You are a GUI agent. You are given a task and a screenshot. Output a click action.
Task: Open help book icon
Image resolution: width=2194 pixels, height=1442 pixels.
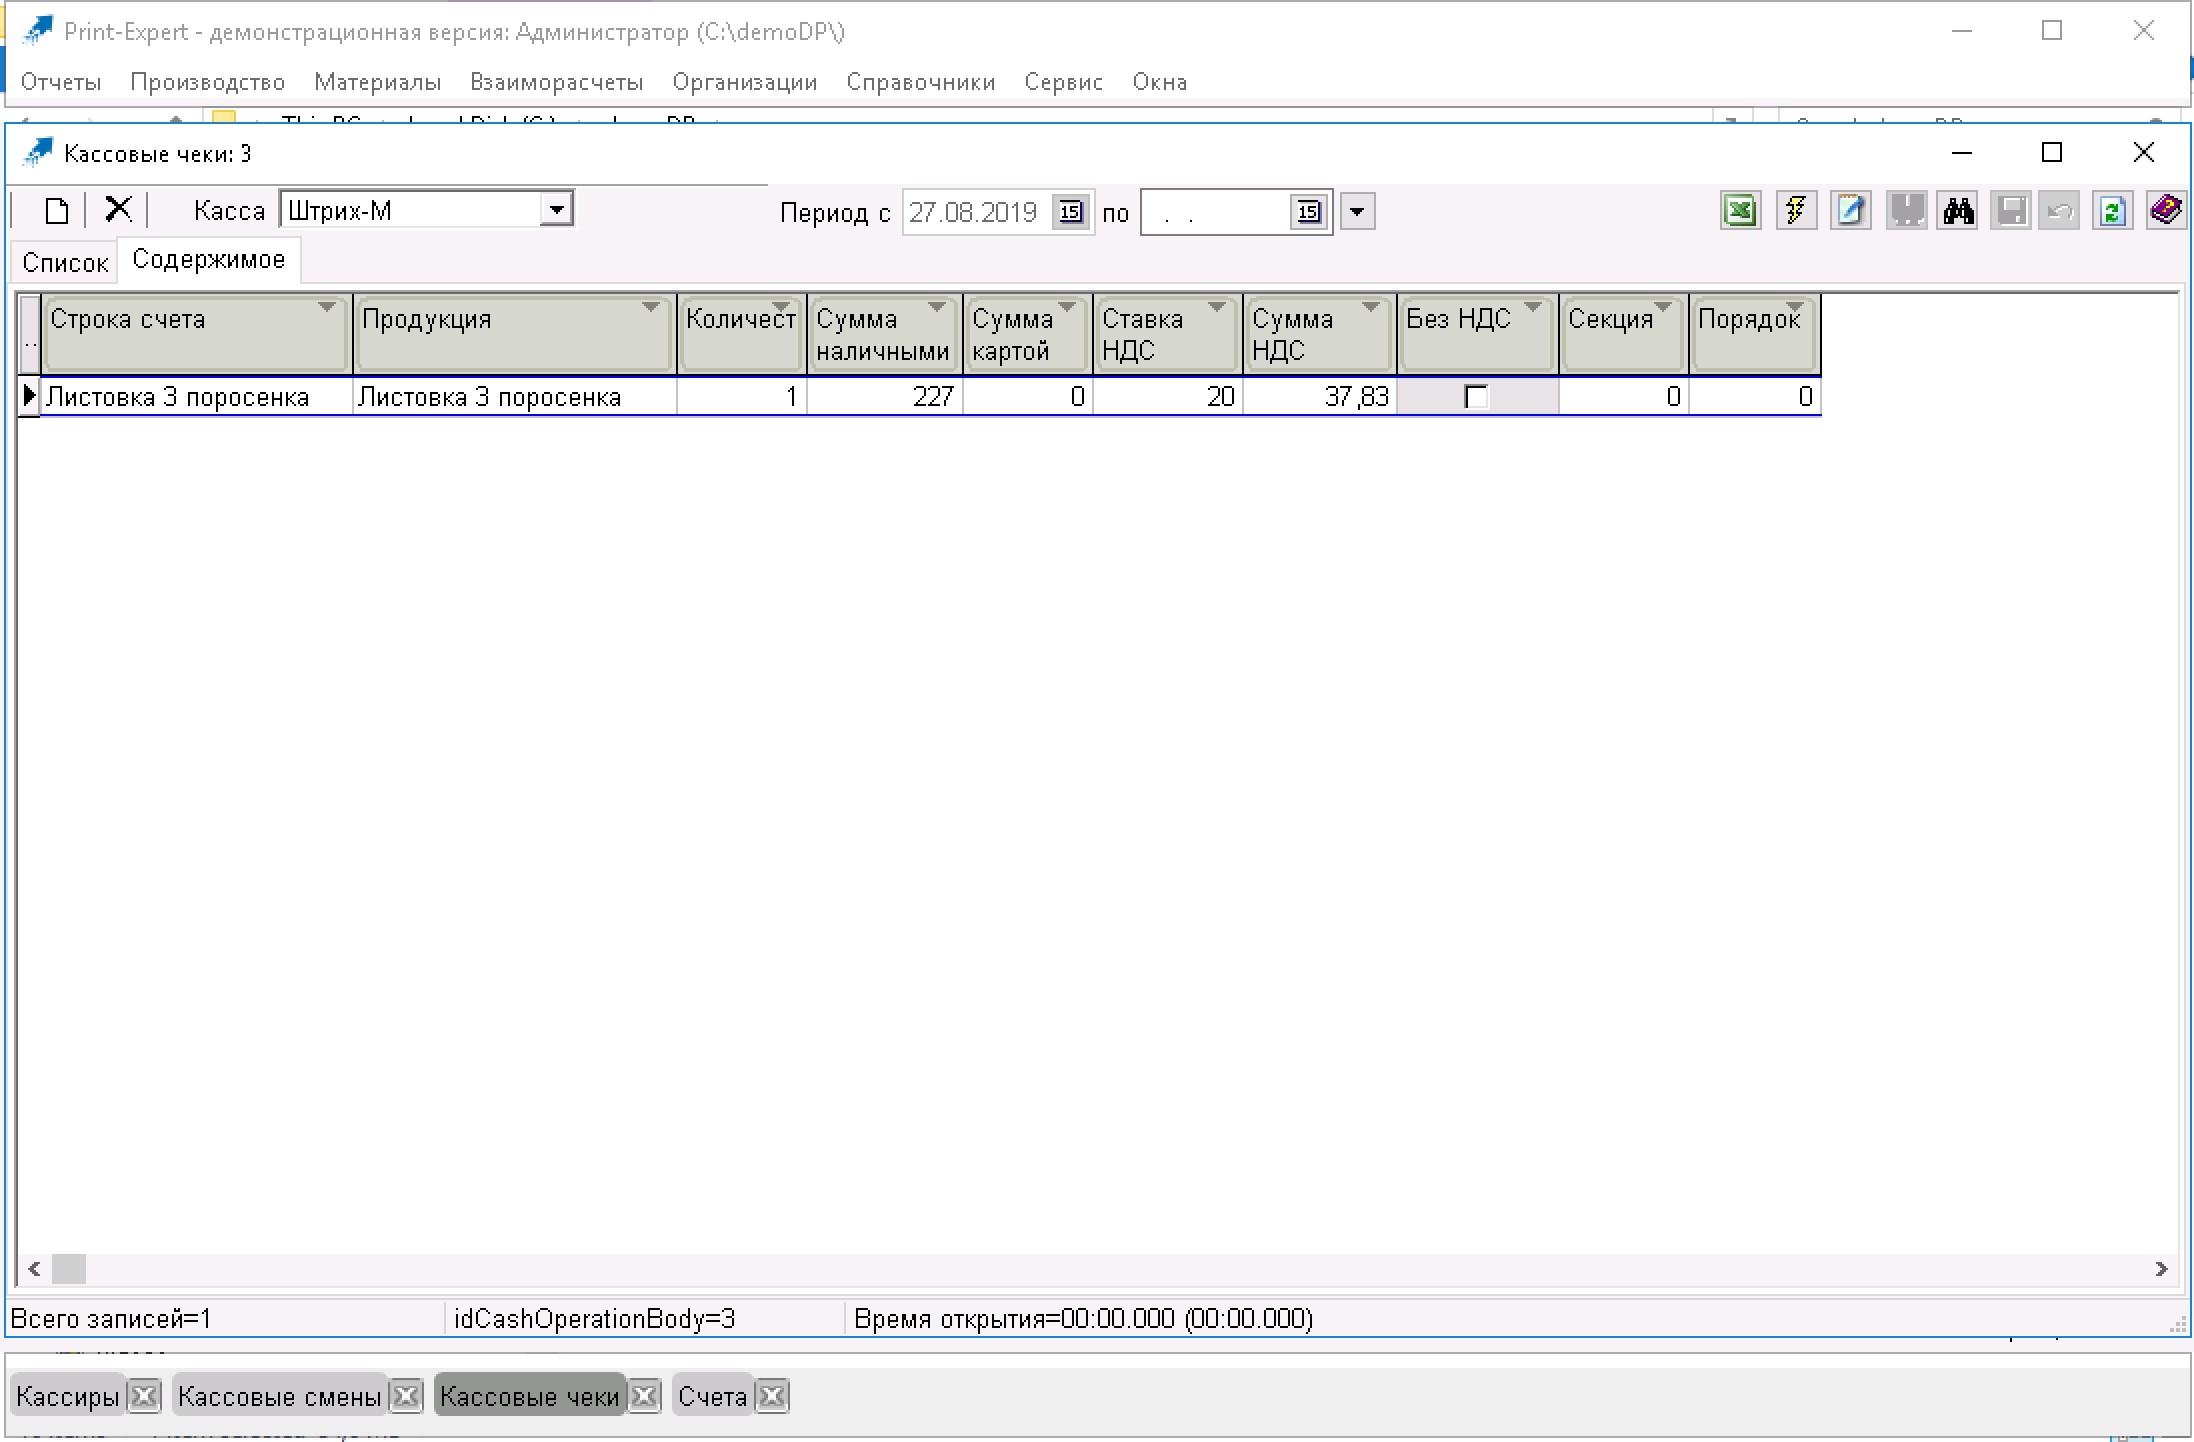[2165, 211]
